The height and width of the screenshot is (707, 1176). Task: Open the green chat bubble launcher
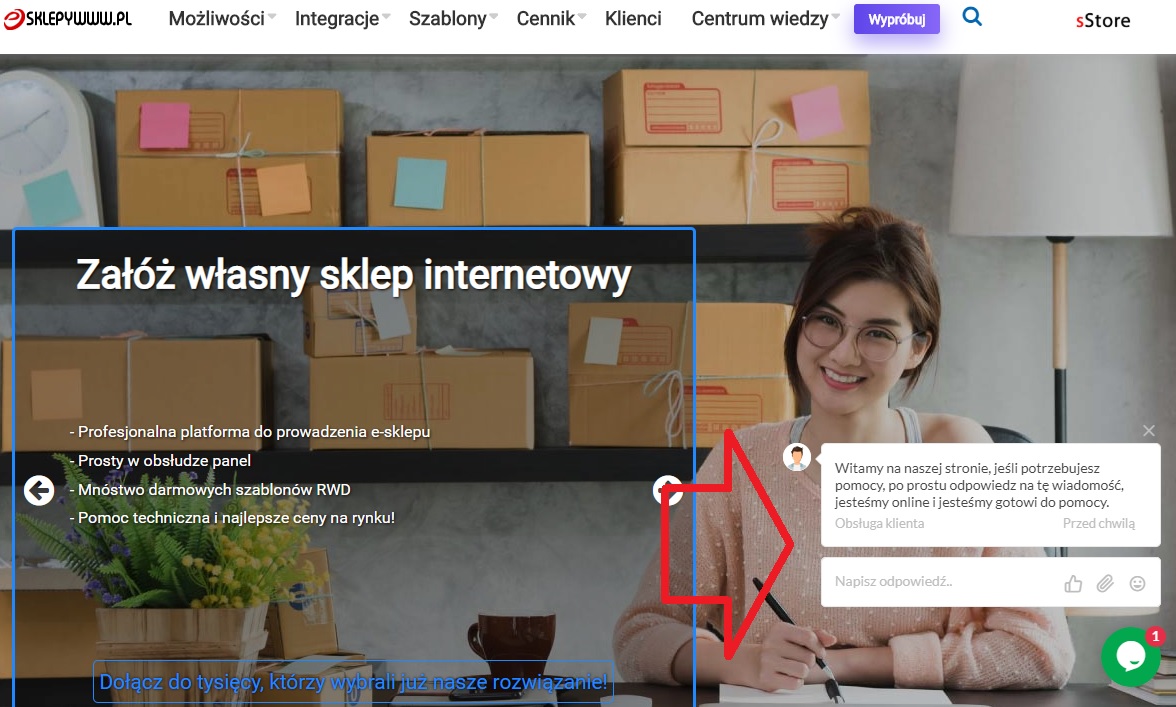tap(1130, 656)
